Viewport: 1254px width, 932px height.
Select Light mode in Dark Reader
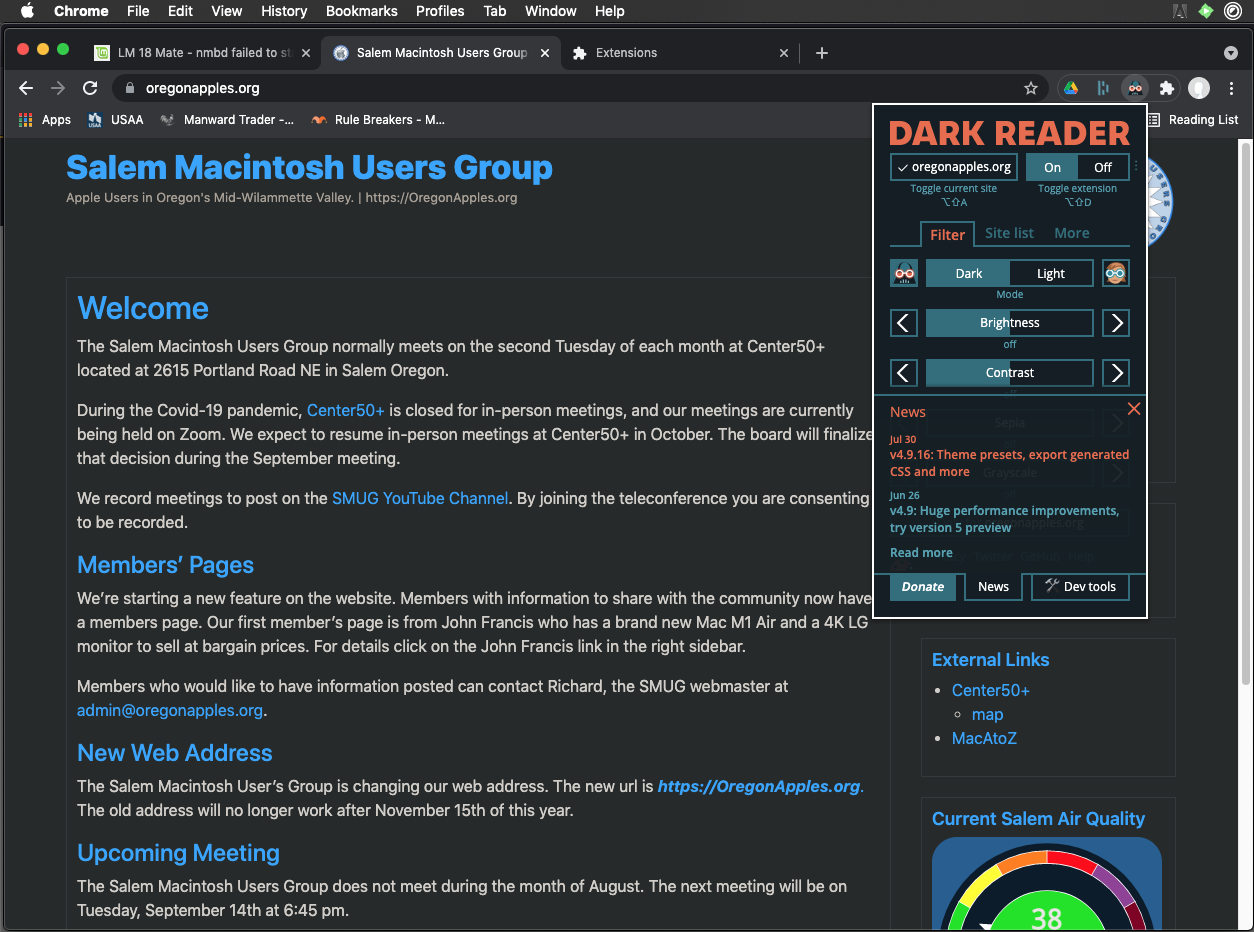coord(1051,273)
